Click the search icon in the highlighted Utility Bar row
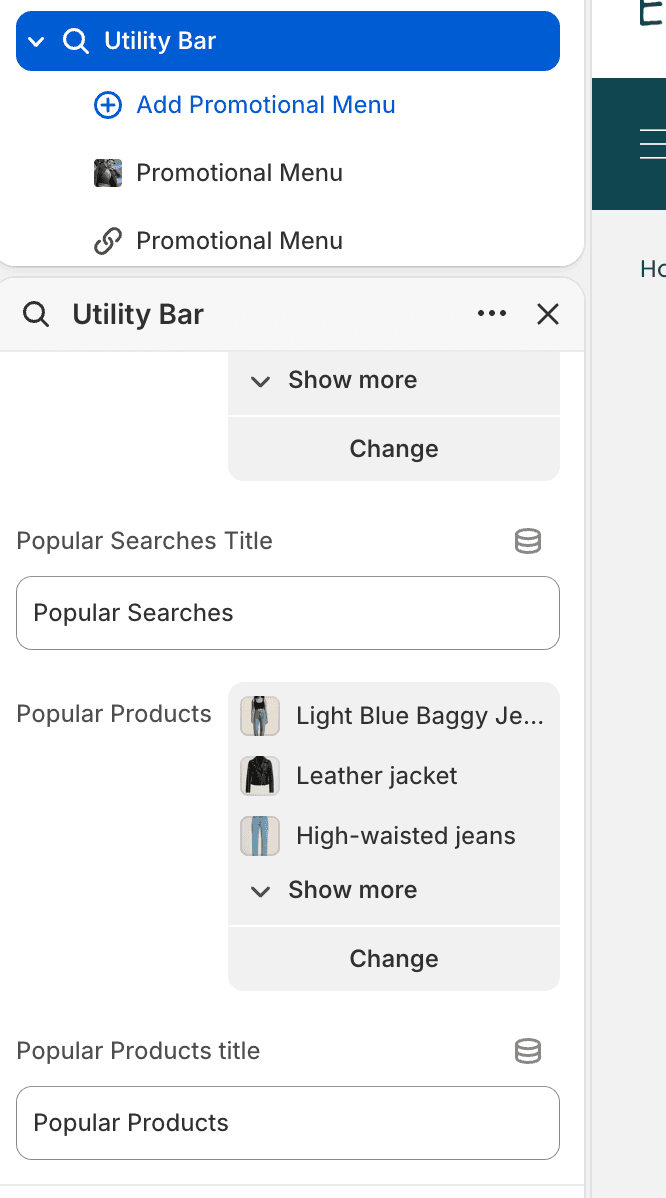666x1198 pixels. [x=75, y=40]
